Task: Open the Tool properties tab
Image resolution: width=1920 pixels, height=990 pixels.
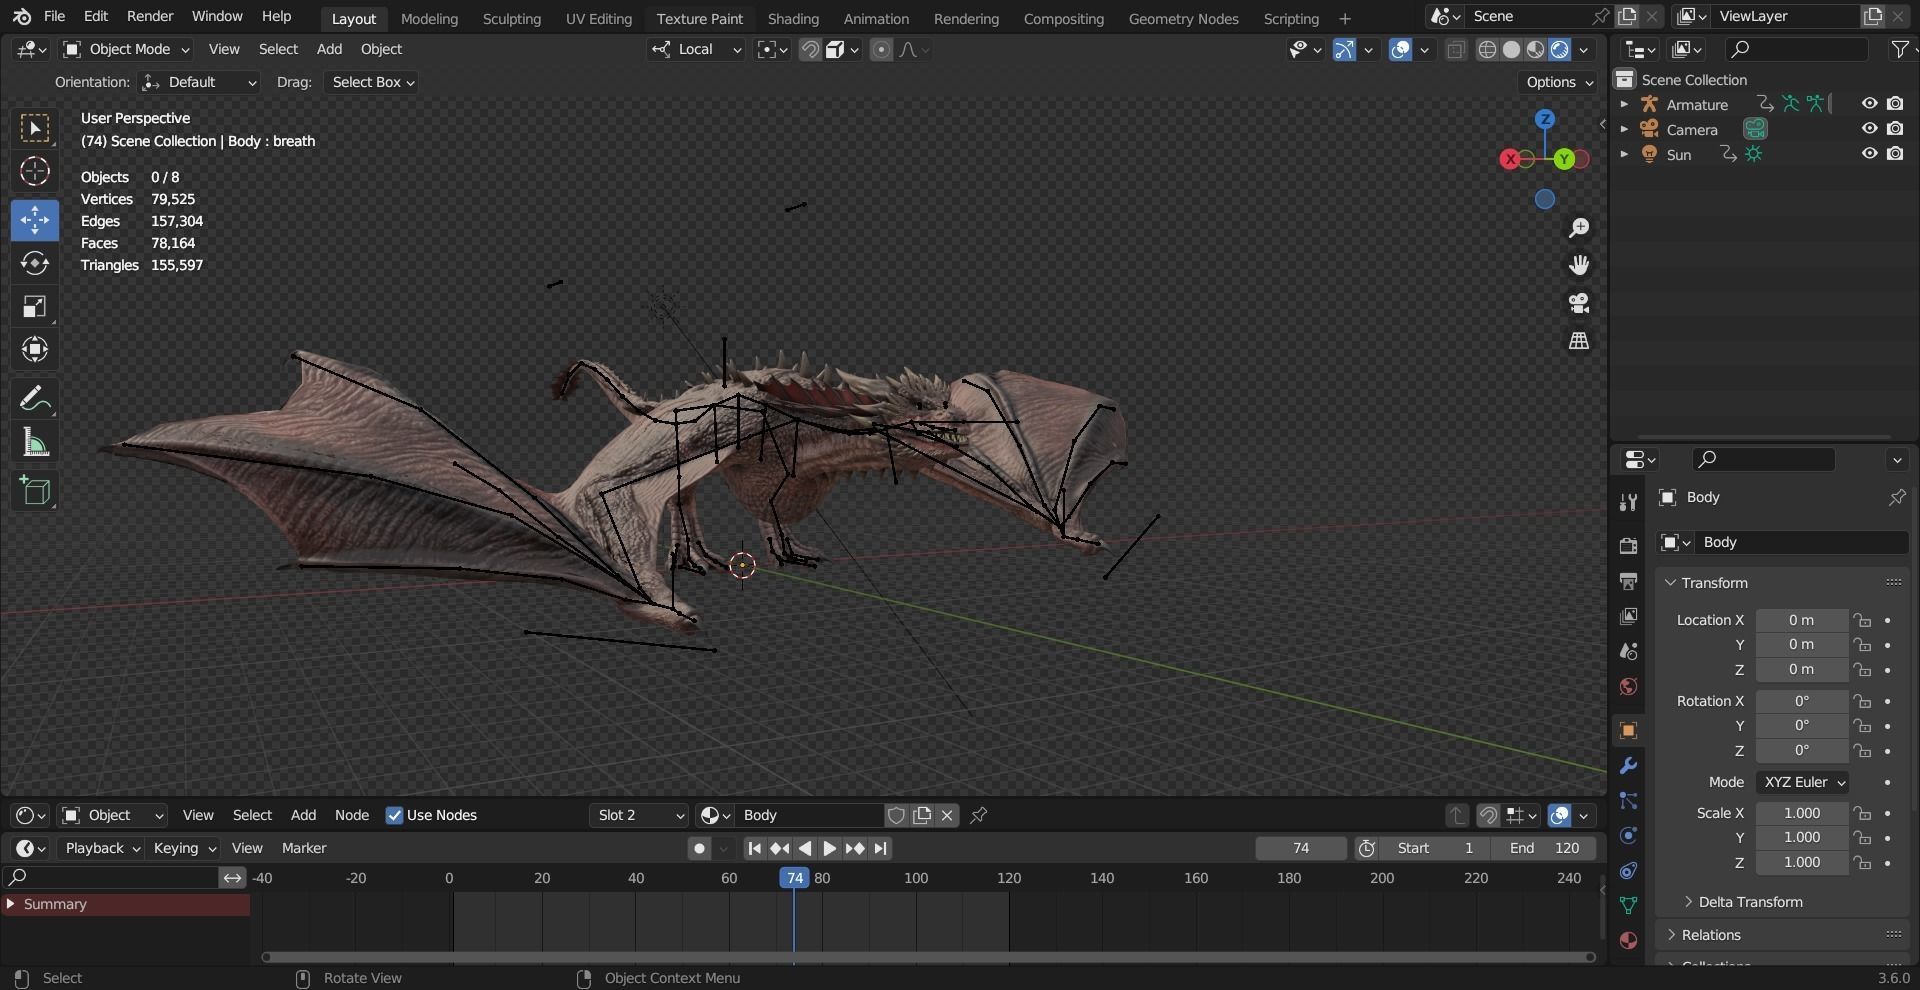Action: (1628, 502)
